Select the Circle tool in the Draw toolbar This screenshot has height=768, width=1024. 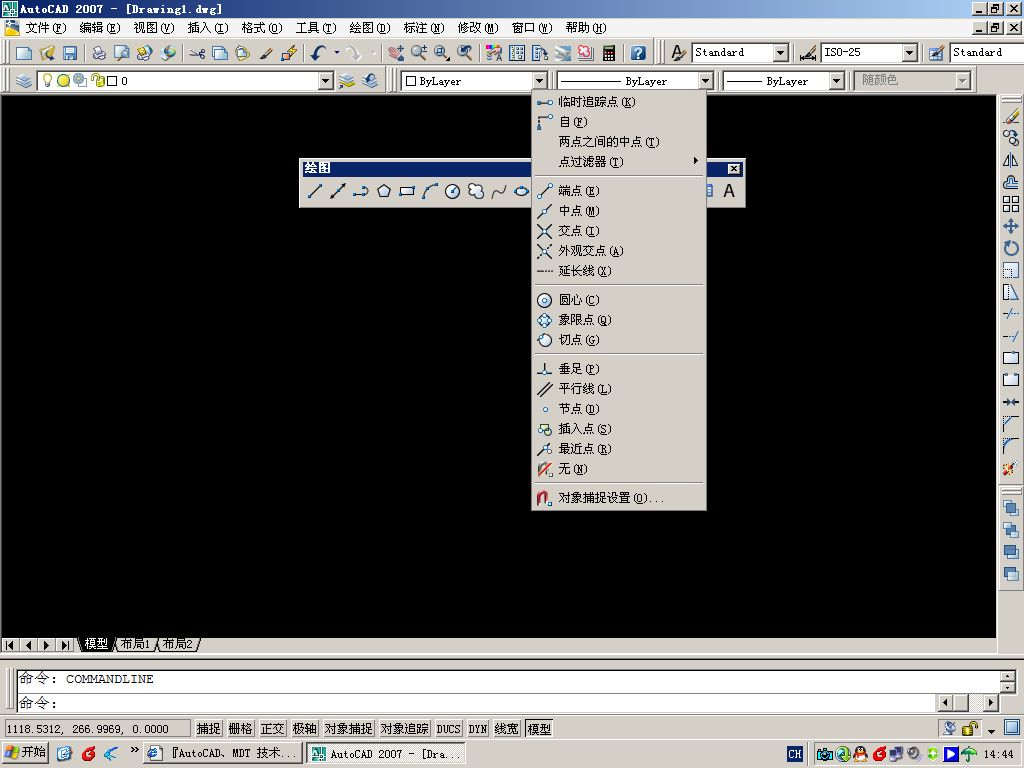tap(453, 191)
